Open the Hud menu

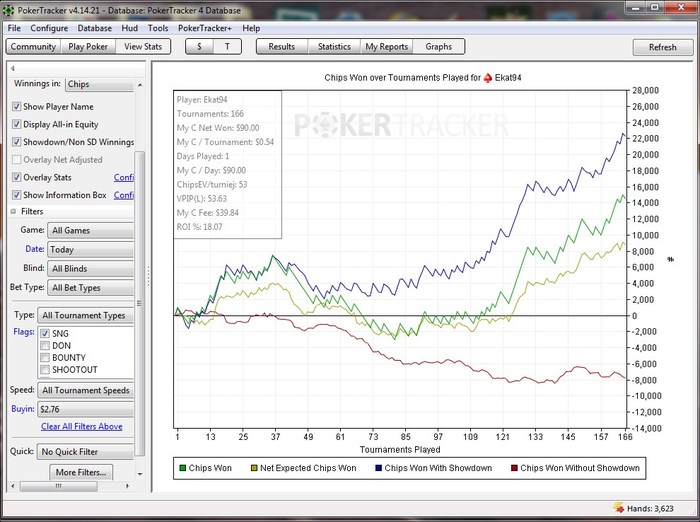click(129, 28)
